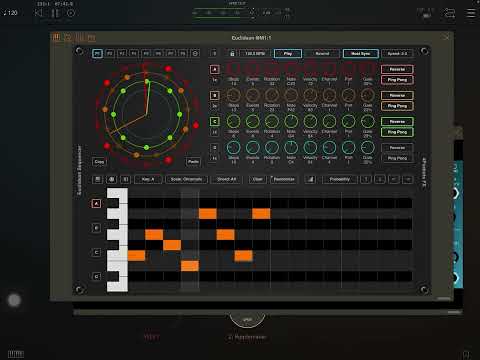The image size is (480, 360).
Task: Select preset slot P8
Action: pyautogui.click(x=183, y=53)
